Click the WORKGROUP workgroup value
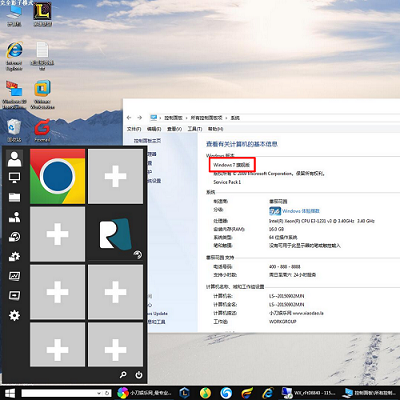The image size is (400, 400). tap(282, 322)
